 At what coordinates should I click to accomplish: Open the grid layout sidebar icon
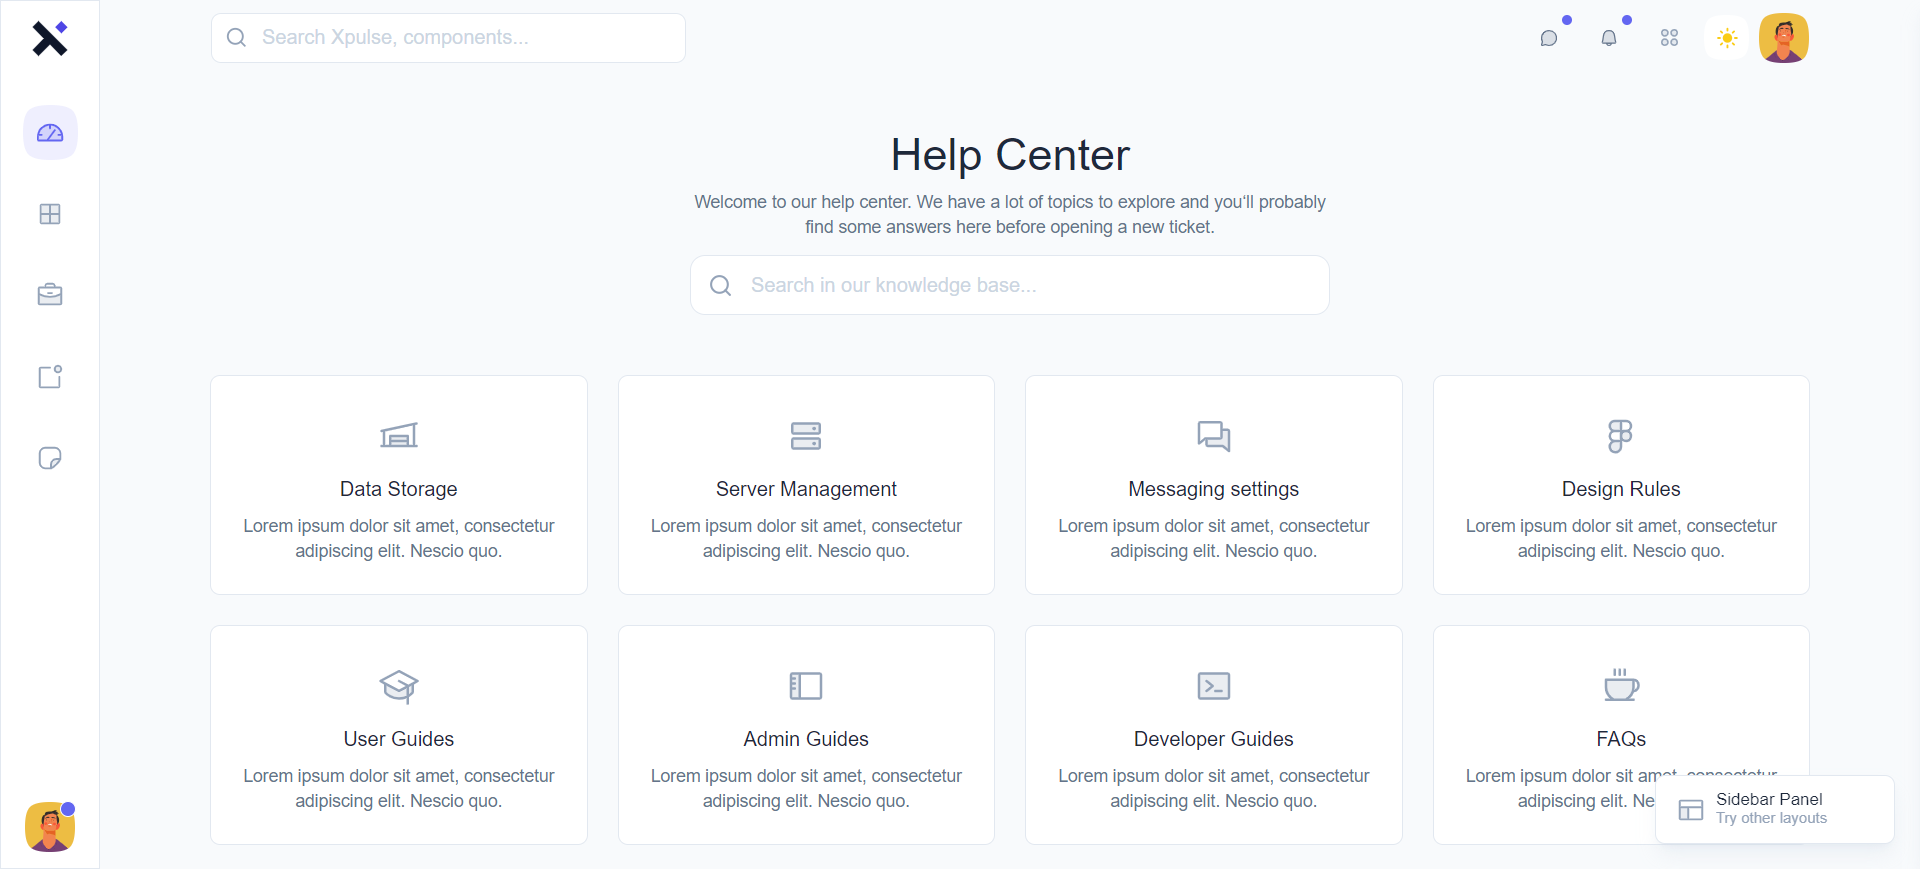pos(50,214)
